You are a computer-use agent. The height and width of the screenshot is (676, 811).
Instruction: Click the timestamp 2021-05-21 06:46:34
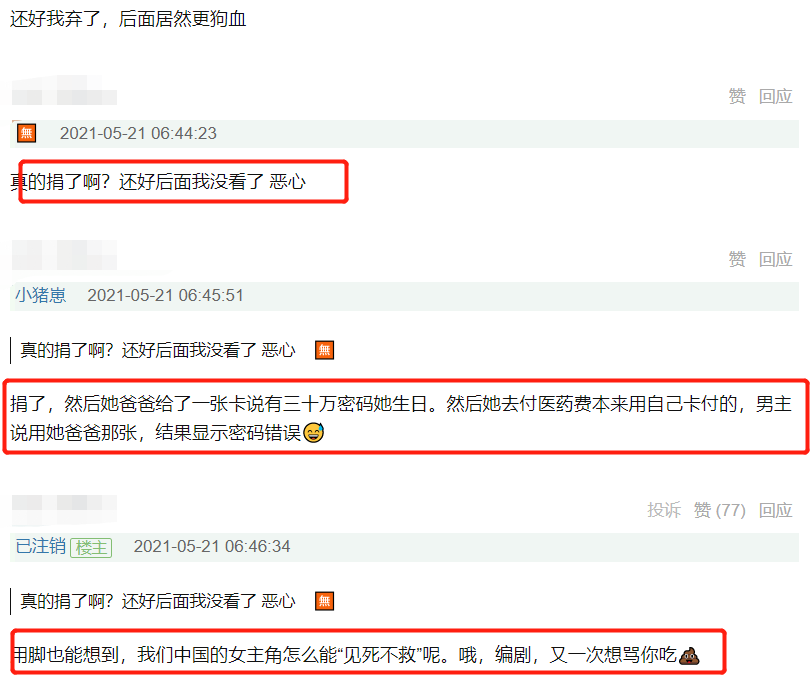point(212,546)
